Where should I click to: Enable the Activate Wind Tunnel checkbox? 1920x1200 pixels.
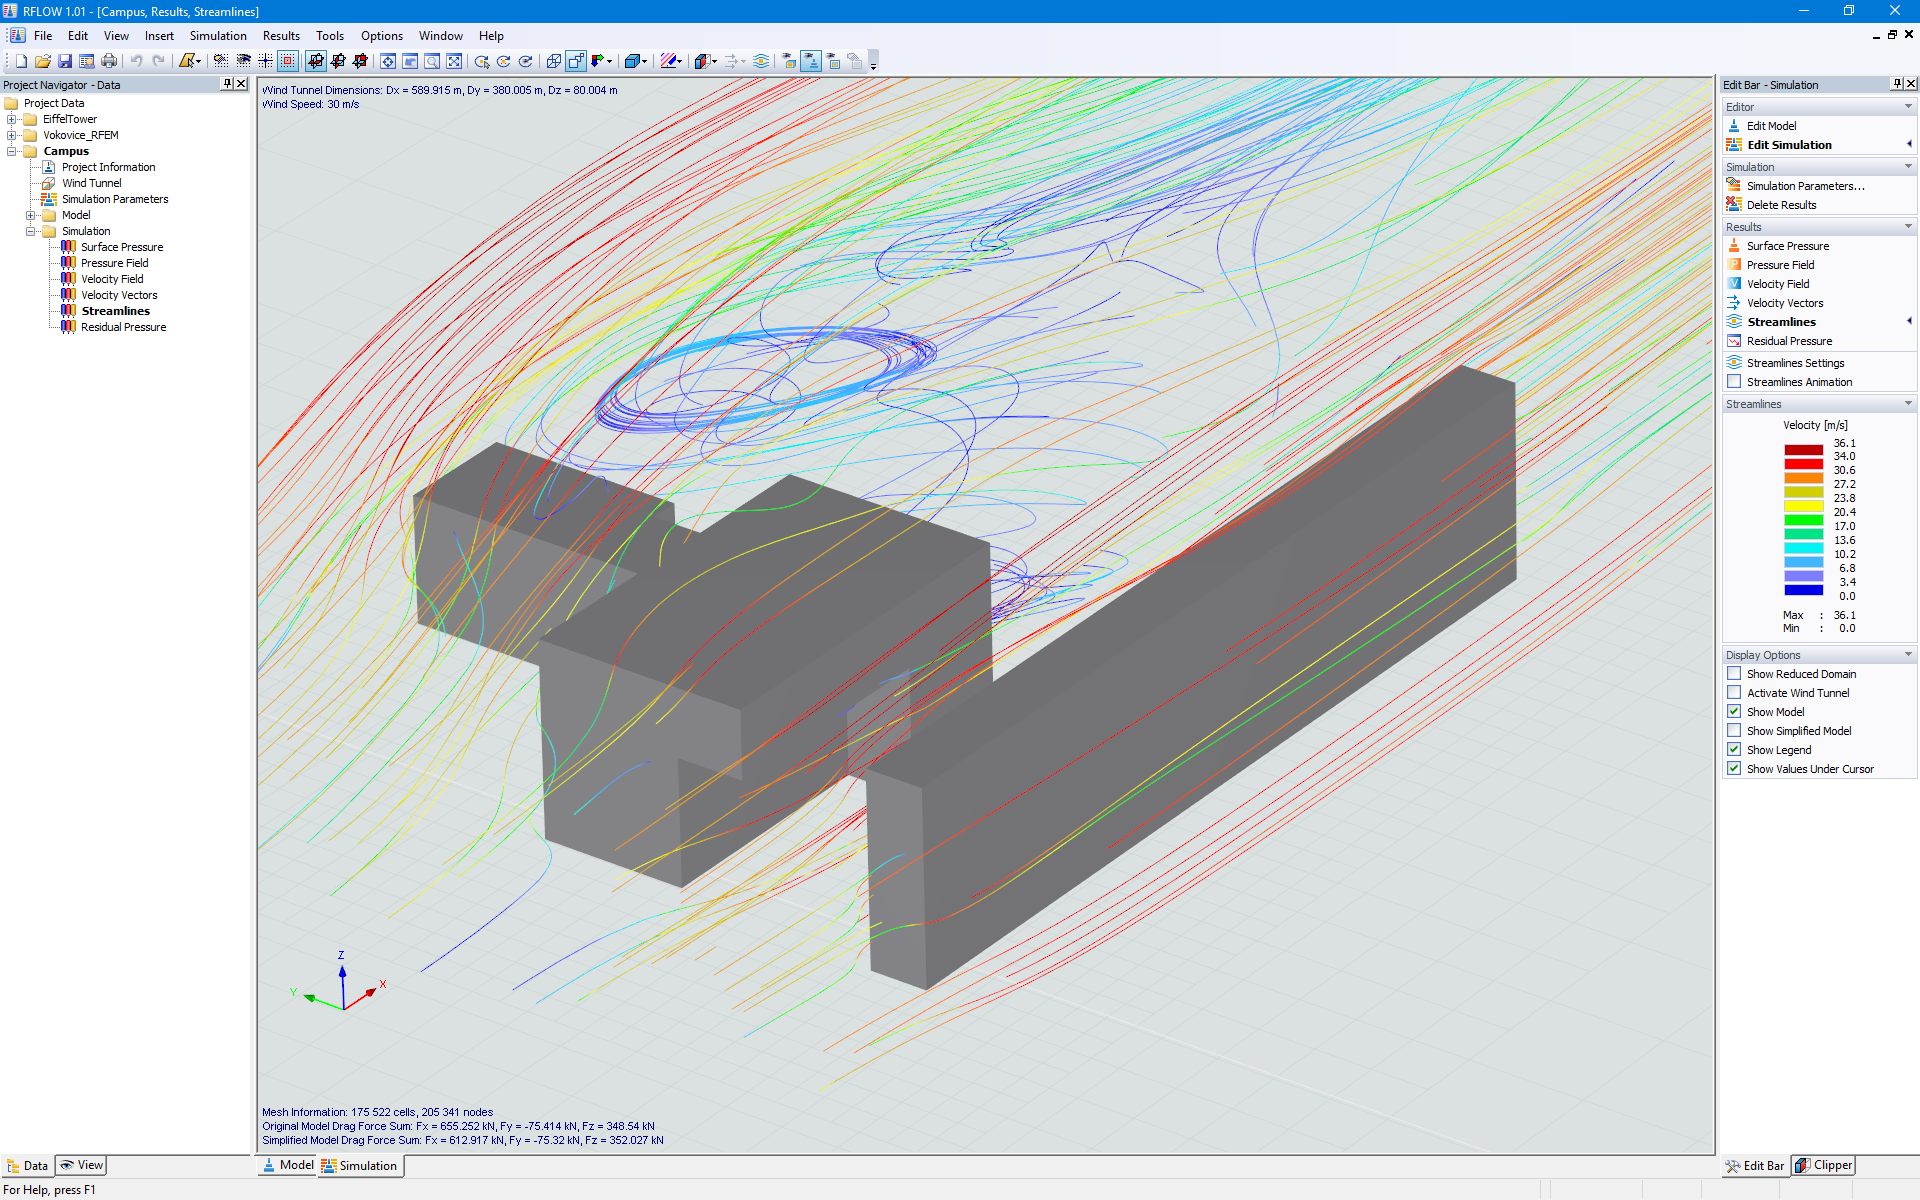click(1733, 691)
